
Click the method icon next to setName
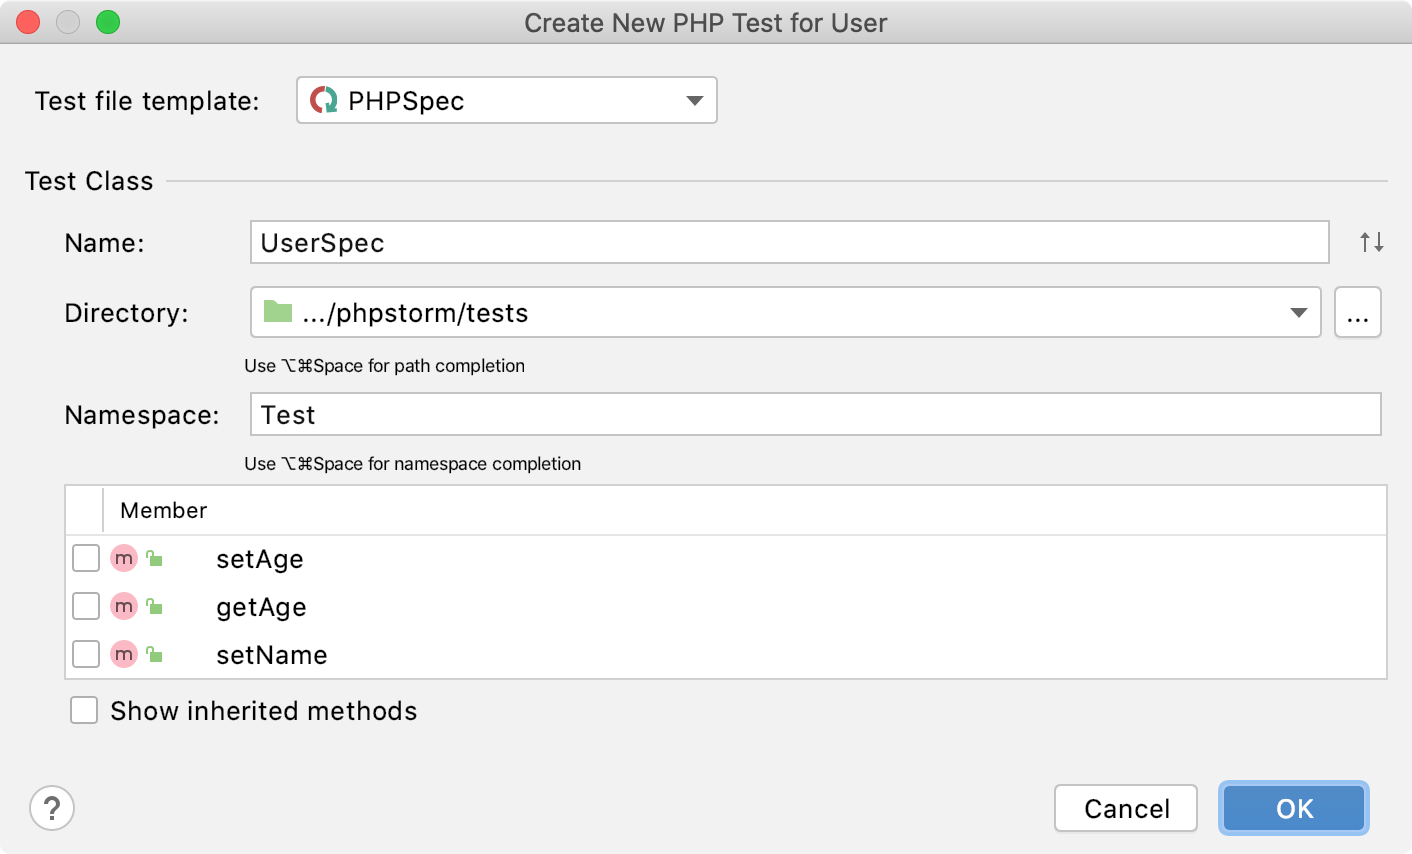(x=123, y=654)
